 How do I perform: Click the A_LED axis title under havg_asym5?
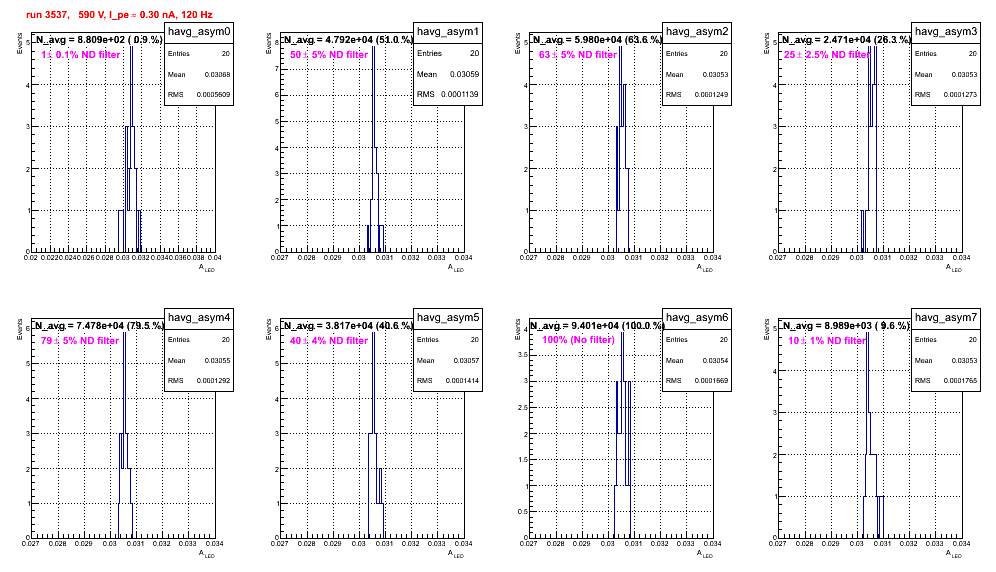click(456, 554)
